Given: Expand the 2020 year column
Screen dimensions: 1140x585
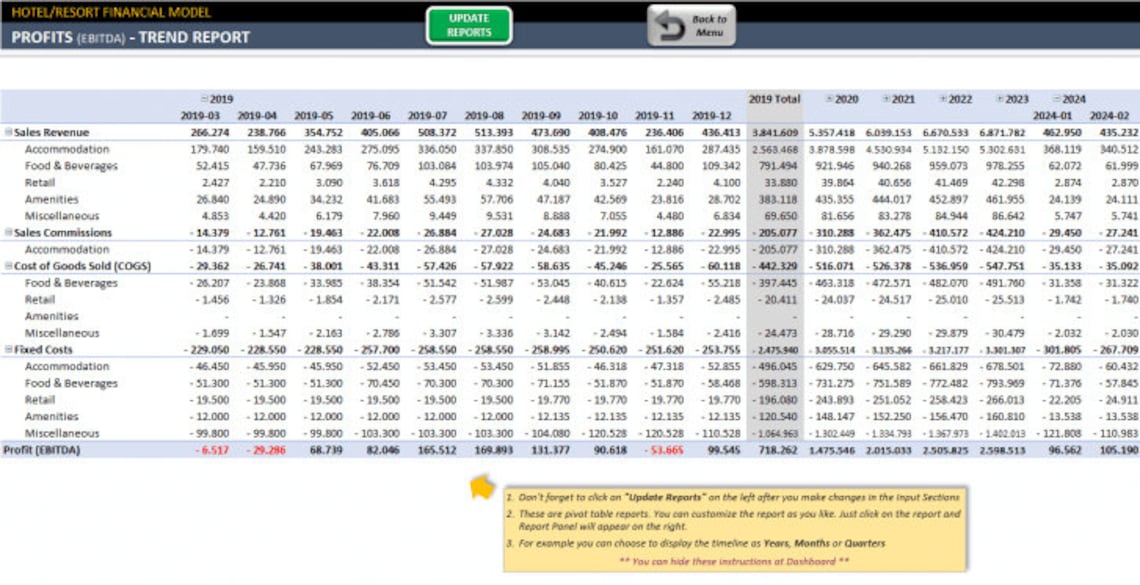Looking at the screenshot, I should click(x=830, y=99).
